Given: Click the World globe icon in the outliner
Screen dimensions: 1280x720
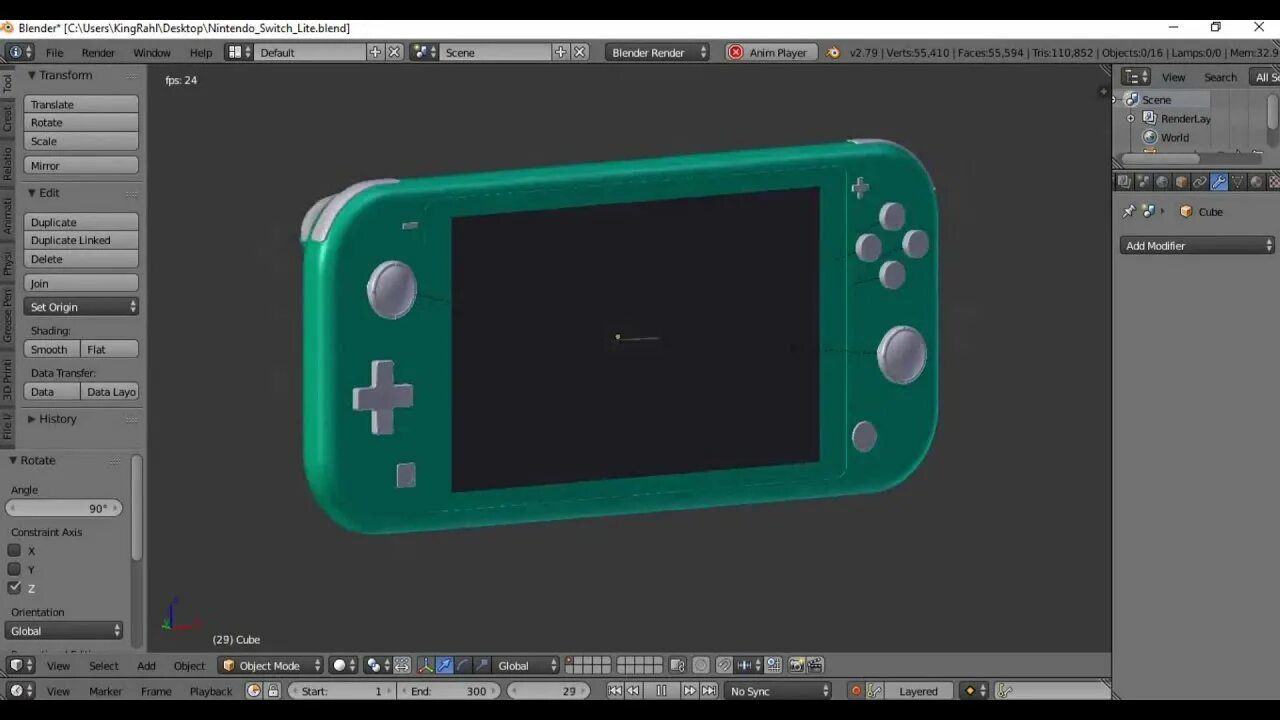Looking at the screenshot, I should click(1150, 137).
